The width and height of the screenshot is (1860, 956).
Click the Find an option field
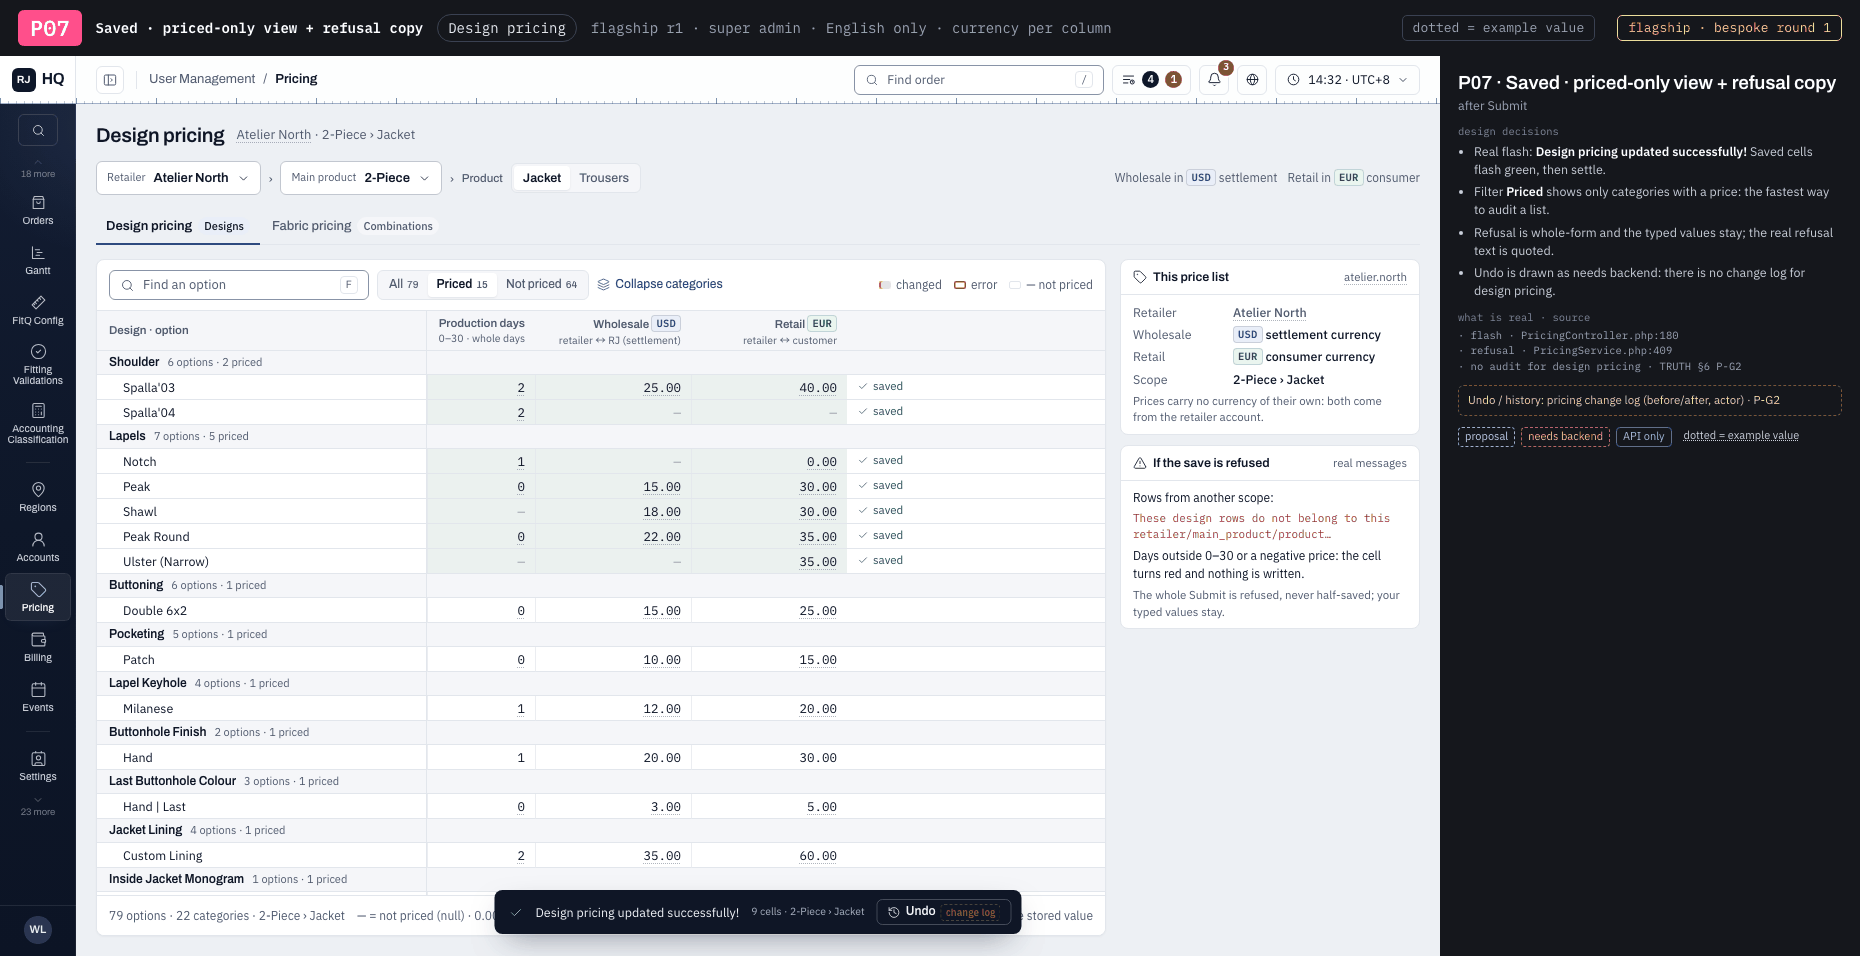[239, 285]
